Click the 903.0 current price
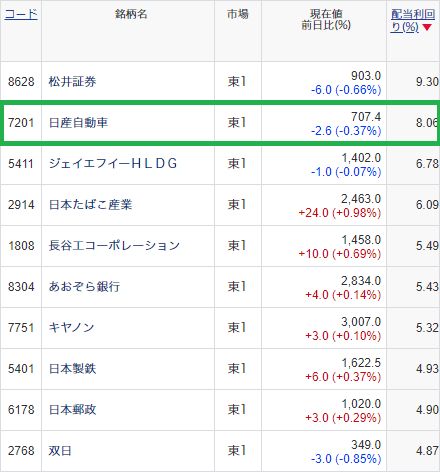This screenshot has width=440, height=472. pyautogui.click(x=366, y=76)
